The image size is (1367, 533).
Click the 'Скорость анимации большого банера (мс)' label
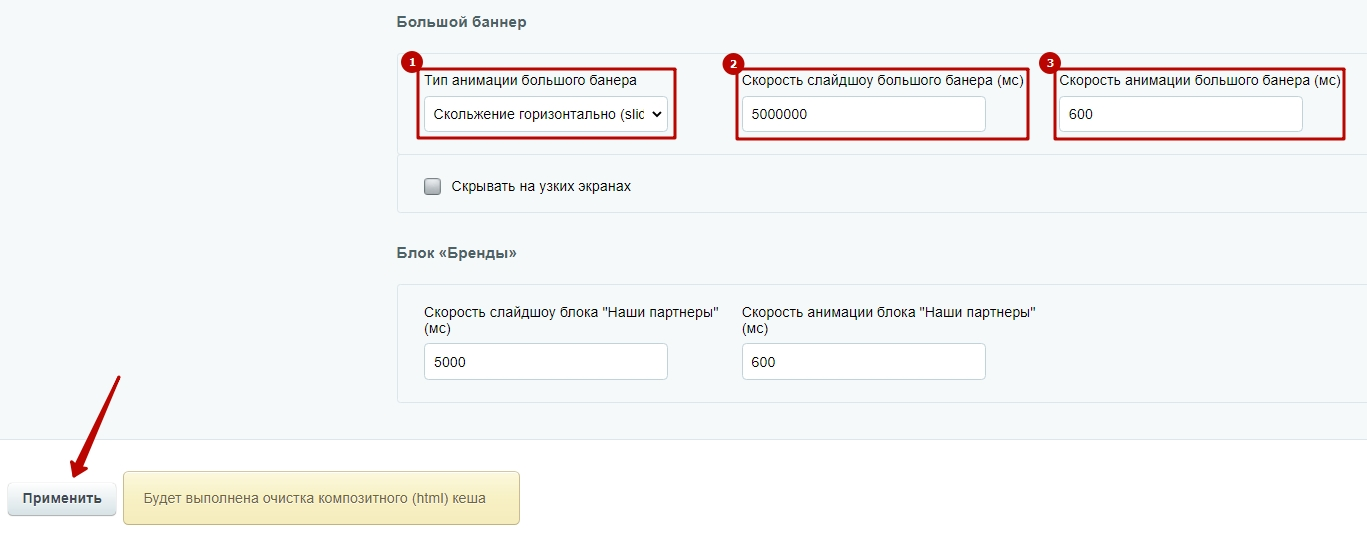click(1200, 80)
